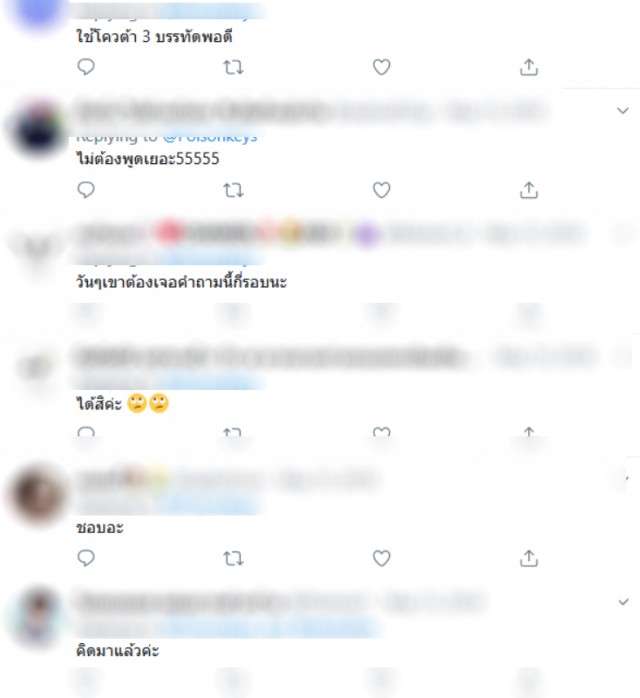Open the avatar beside "ไม่ต้องพูดเยอะ55555" tweet

[x=38, y=130]
